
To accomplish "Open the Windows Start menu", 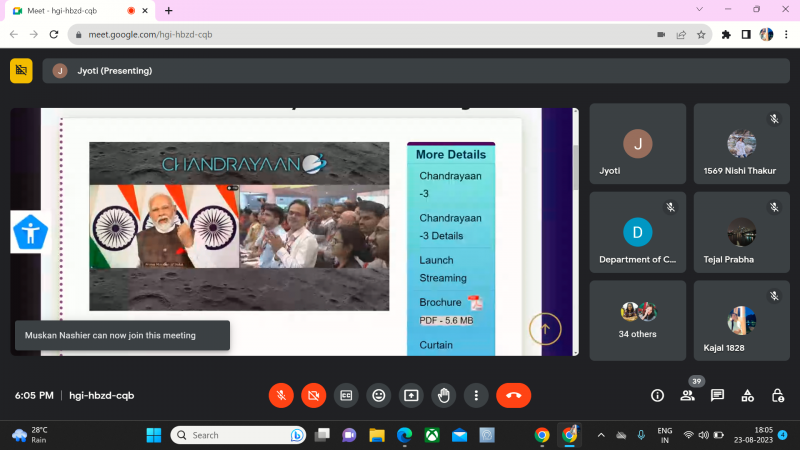I will click(154, 435).
